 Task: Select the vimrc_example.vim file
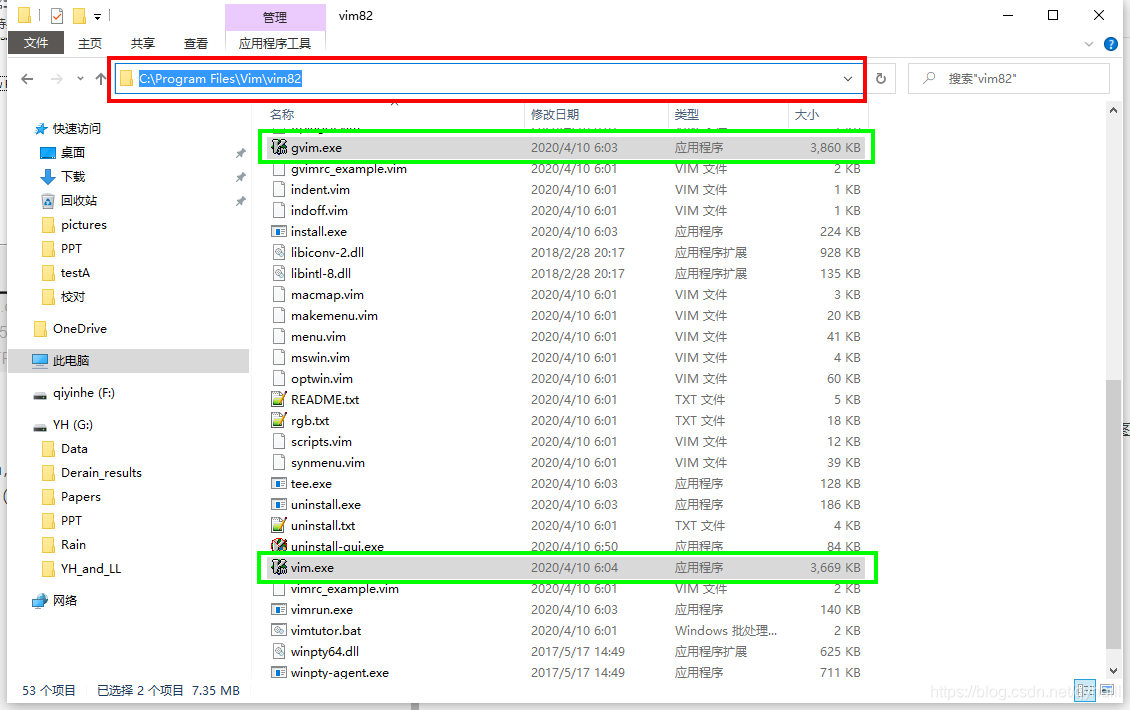coord(344,588)
